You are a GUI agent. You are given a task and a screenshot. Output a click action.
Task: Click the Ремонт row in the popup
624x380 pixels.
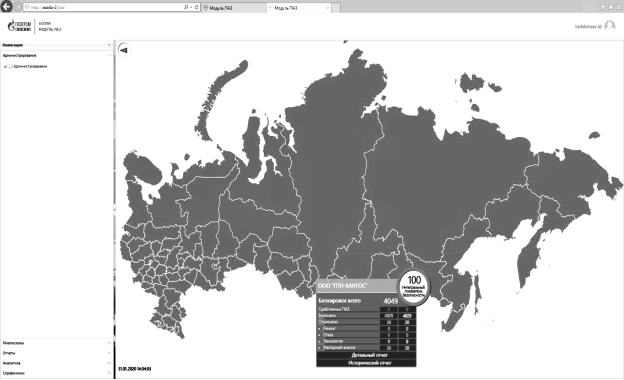366,329
